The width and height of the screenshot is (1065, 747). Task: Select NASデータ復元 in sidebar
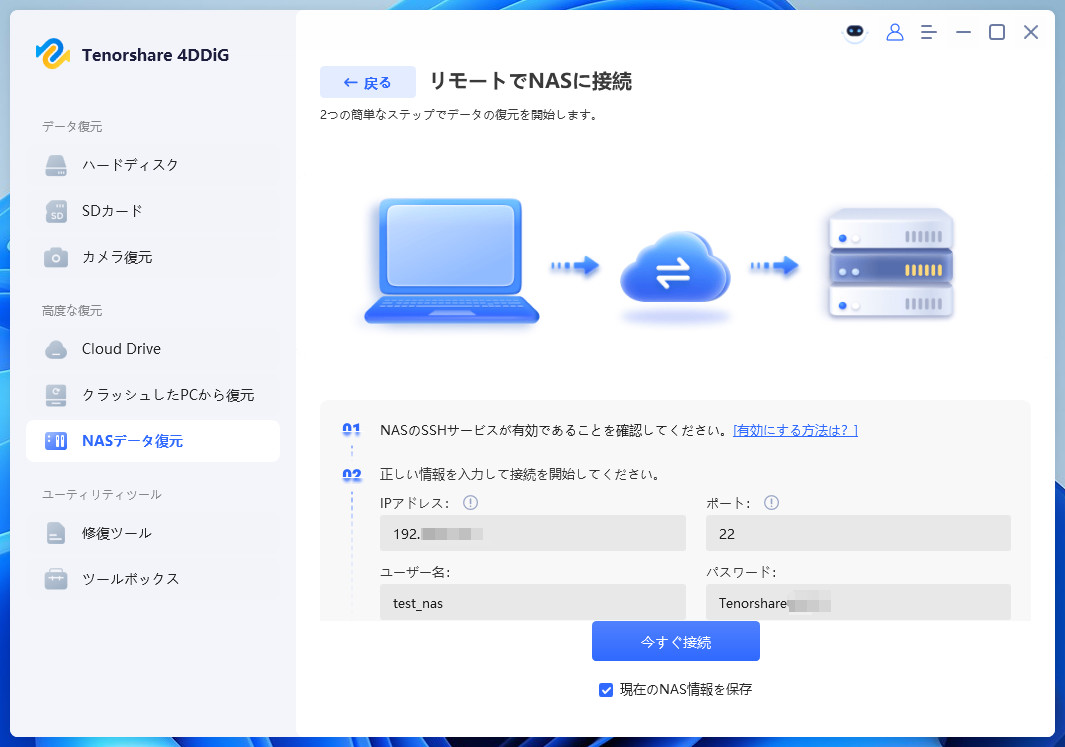pos(153,441)
